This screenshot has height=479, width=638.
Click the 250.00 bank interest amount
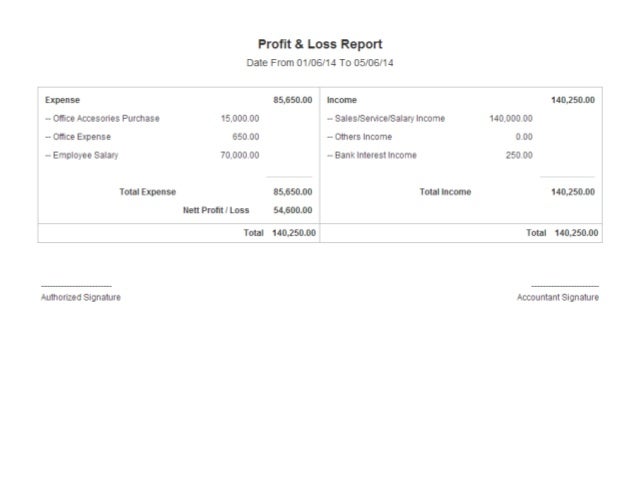click(x=519, y=155)
